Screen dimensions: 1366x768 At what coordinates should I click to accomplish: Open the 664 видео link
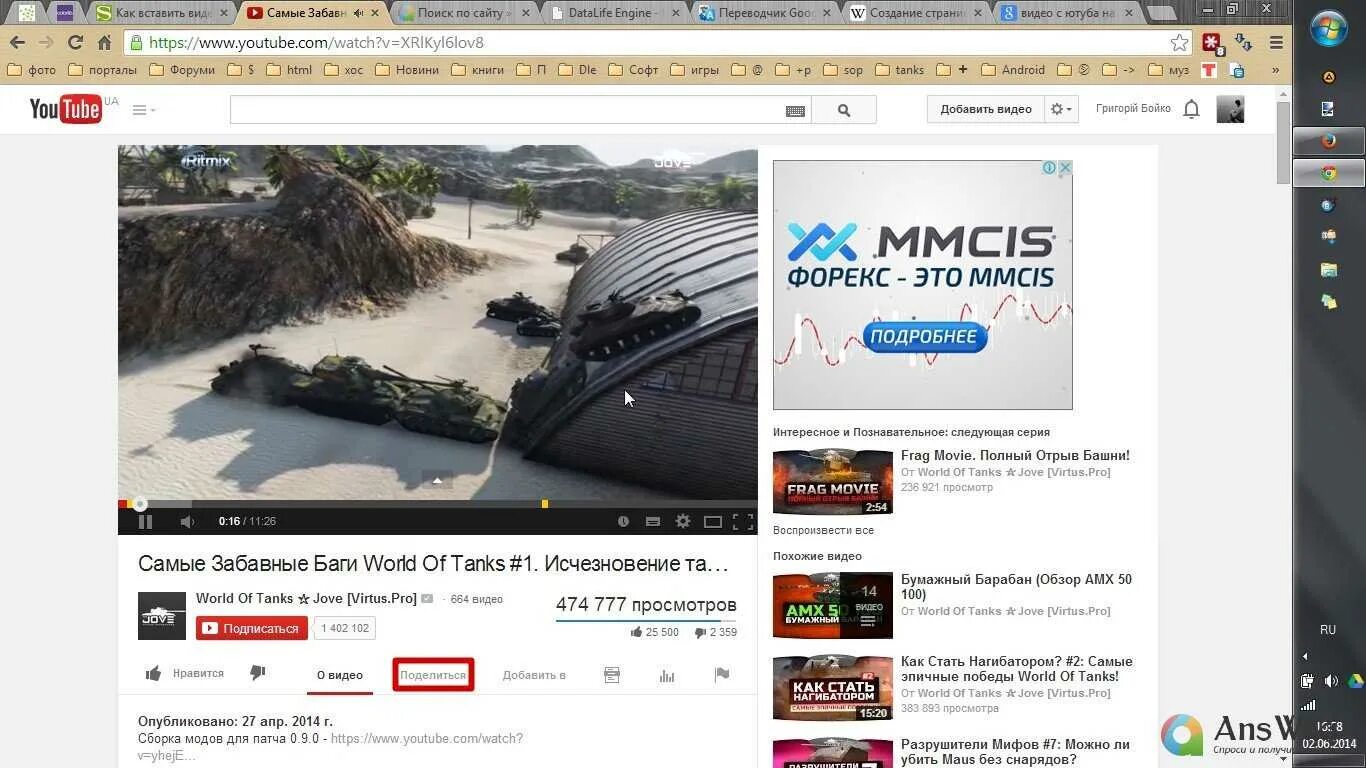477,599
